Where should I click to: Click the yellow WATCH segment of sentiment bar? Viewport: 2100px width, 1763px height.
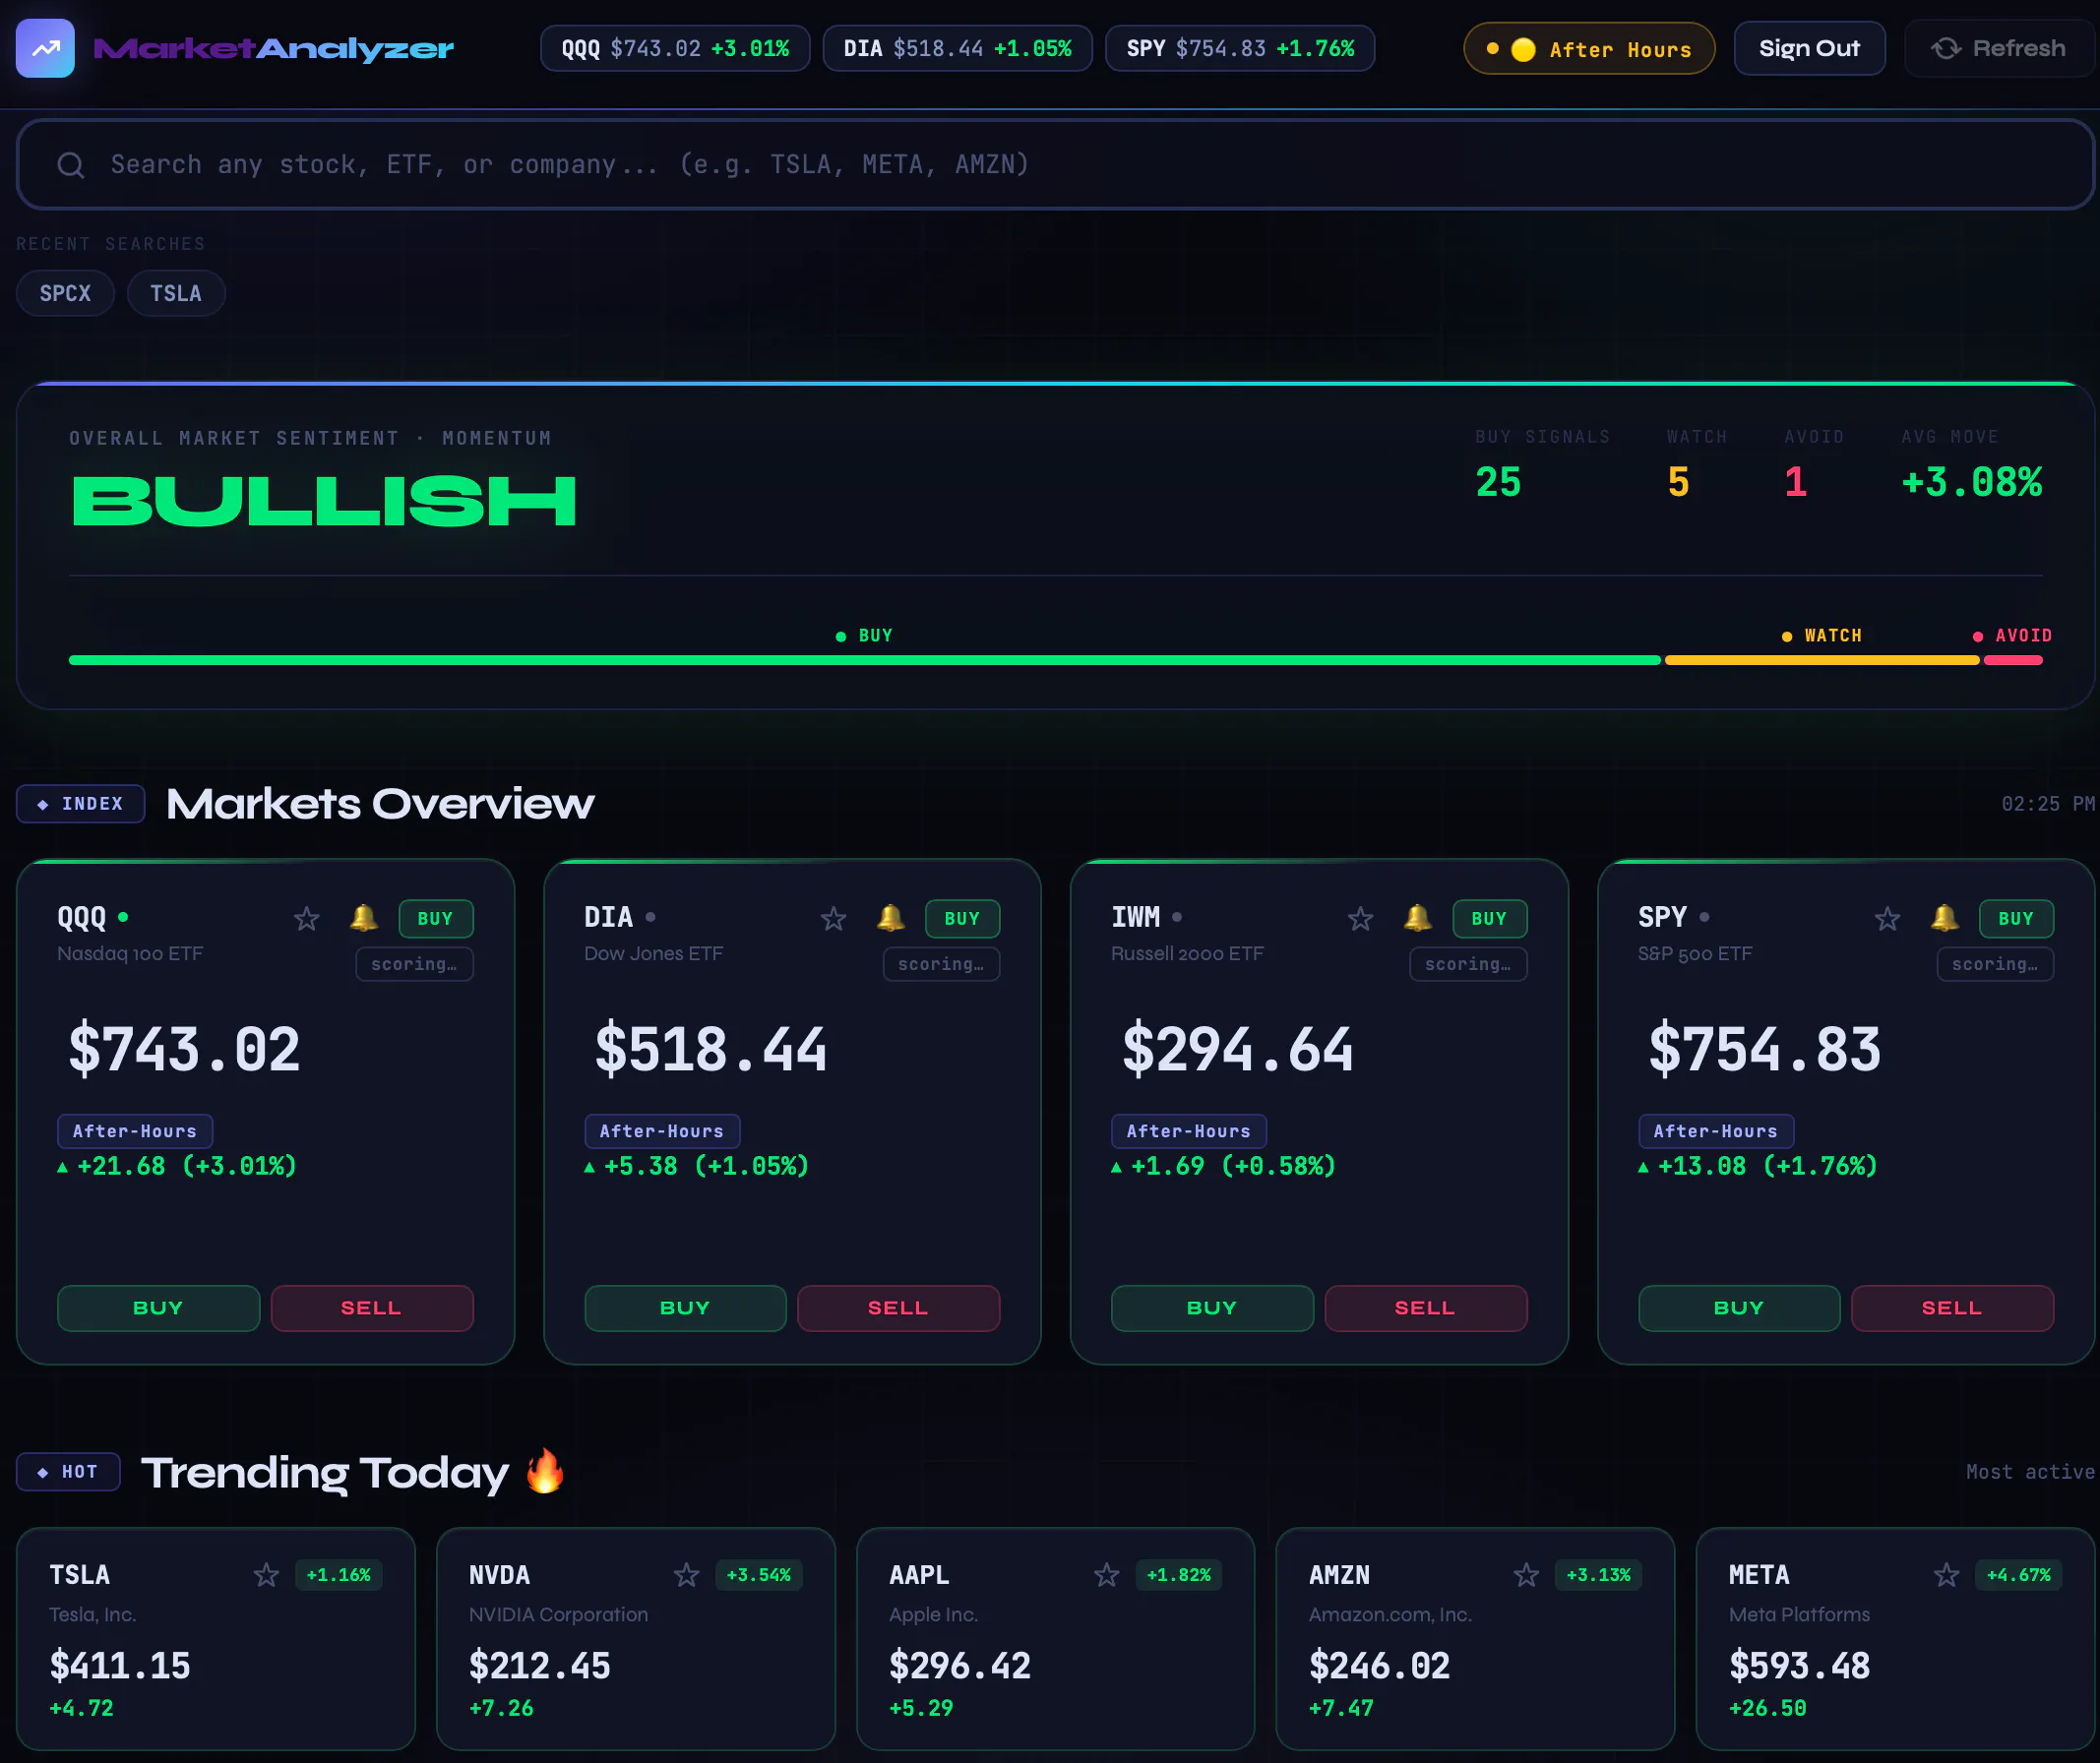[x=1822, y=660]
